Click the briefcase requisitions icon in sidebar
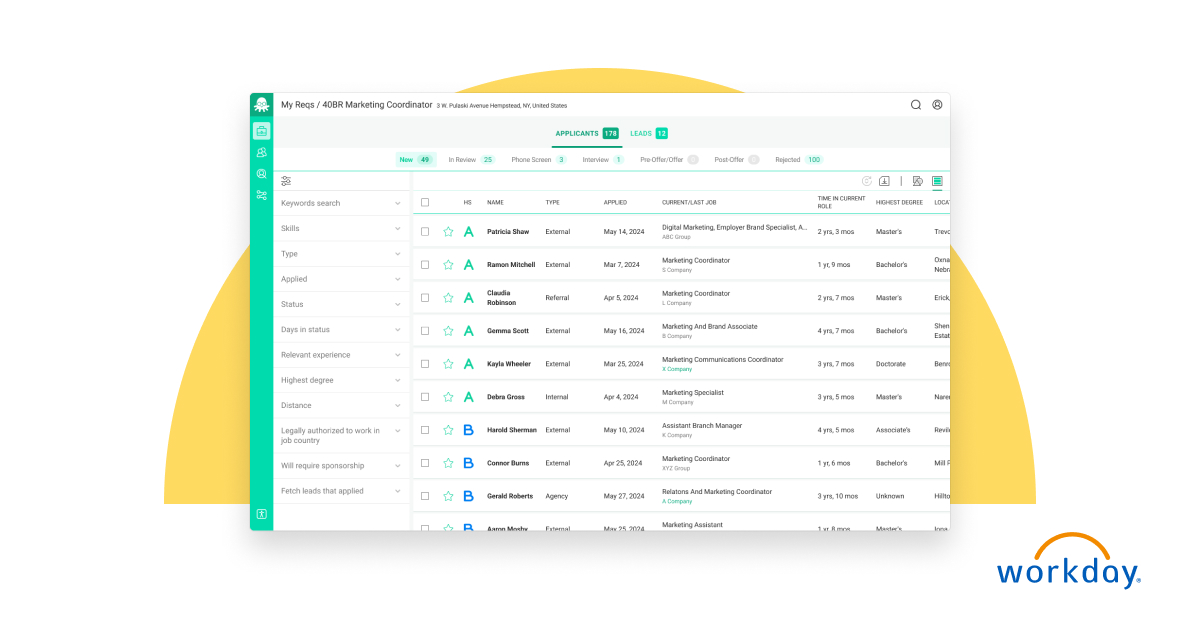Image resolution: width=1200 pixels, height=628 pixels. pos(261,131)
